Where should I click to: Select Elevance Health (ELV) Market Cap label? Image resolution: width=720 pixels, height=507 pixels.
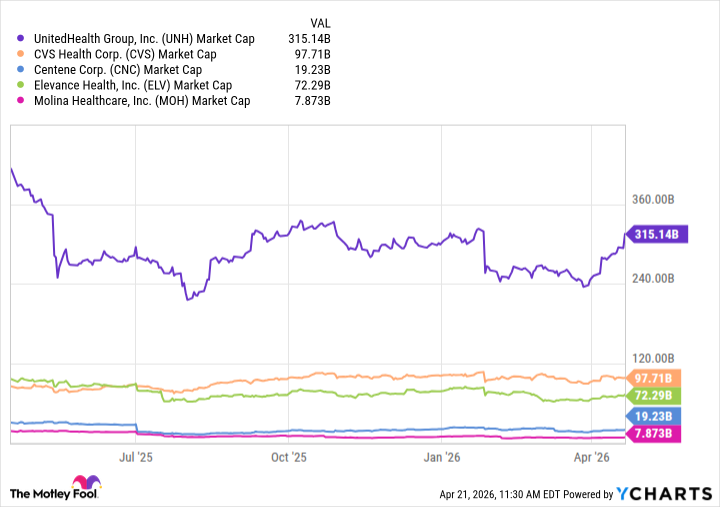[133, 86]
